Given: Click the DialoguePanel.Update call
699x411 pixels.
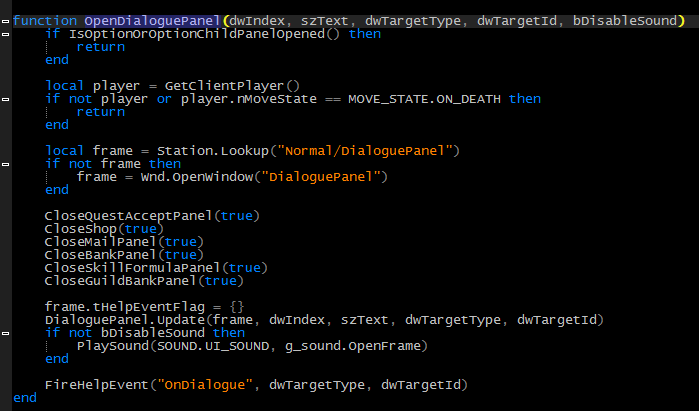Looking at the screenshot, I should tap(324, 320).
